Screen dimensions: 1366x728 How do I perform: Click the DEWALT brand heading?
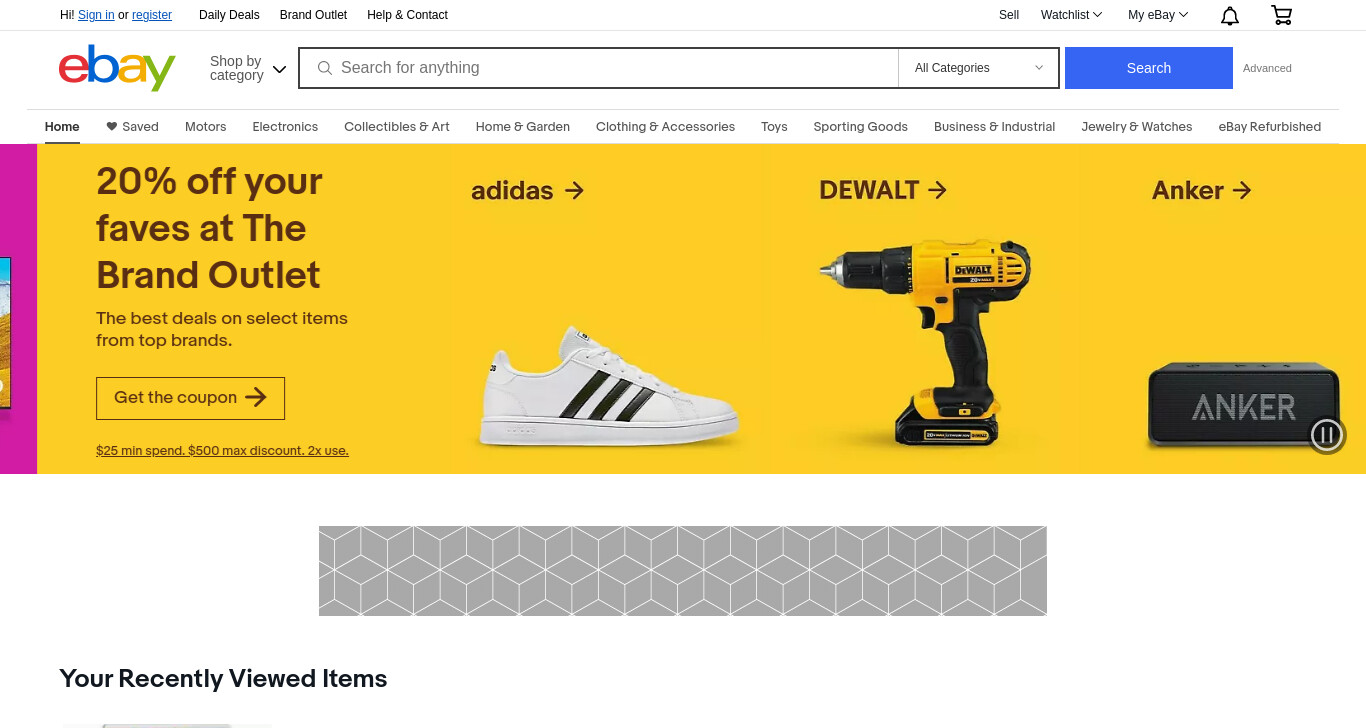click(x=868, y=190)
